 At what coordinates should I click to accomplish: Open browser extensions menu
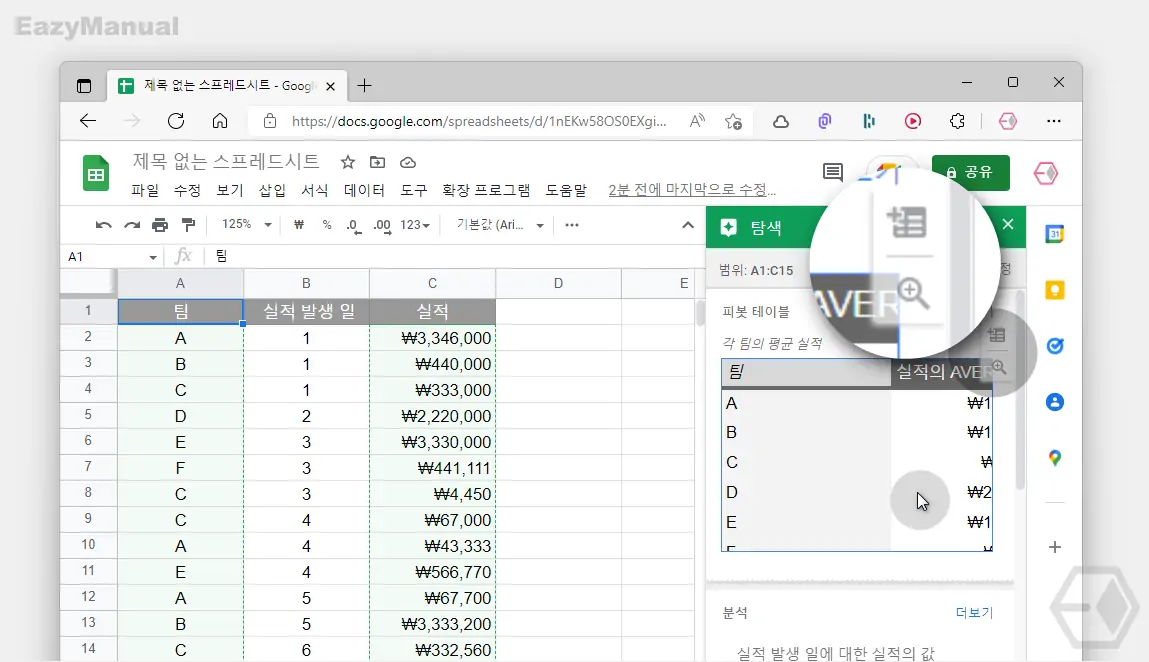pyautogui.click(x=957, y=121)
